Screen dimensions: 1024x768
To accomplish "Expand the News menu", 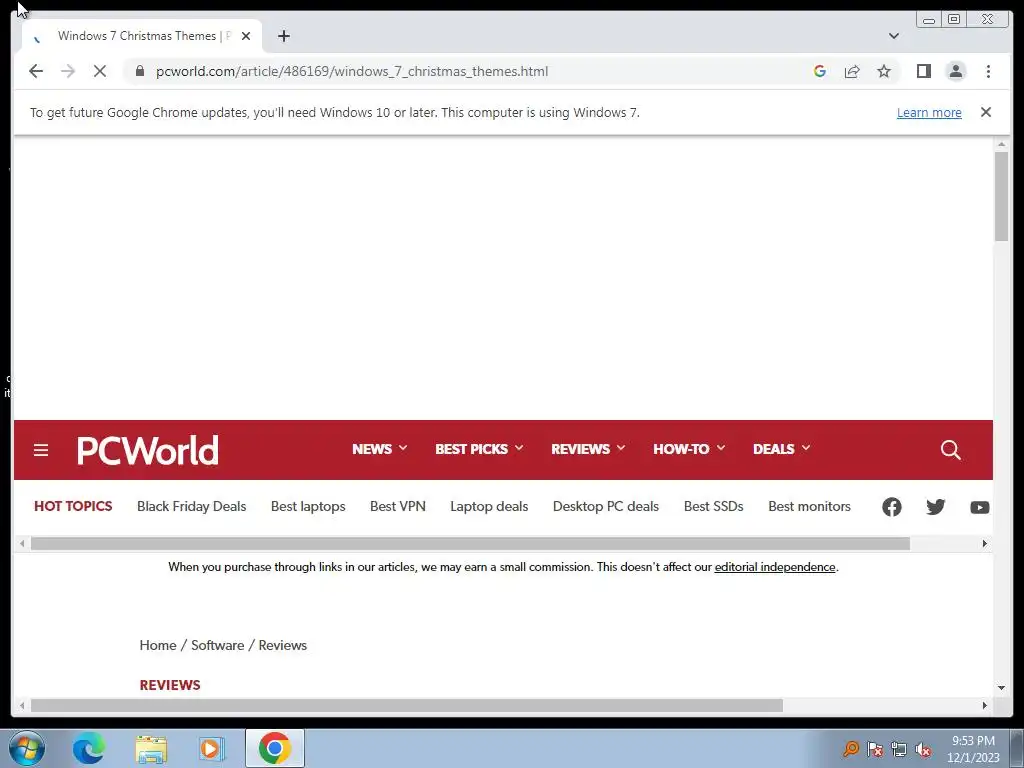I will (379, 449).
